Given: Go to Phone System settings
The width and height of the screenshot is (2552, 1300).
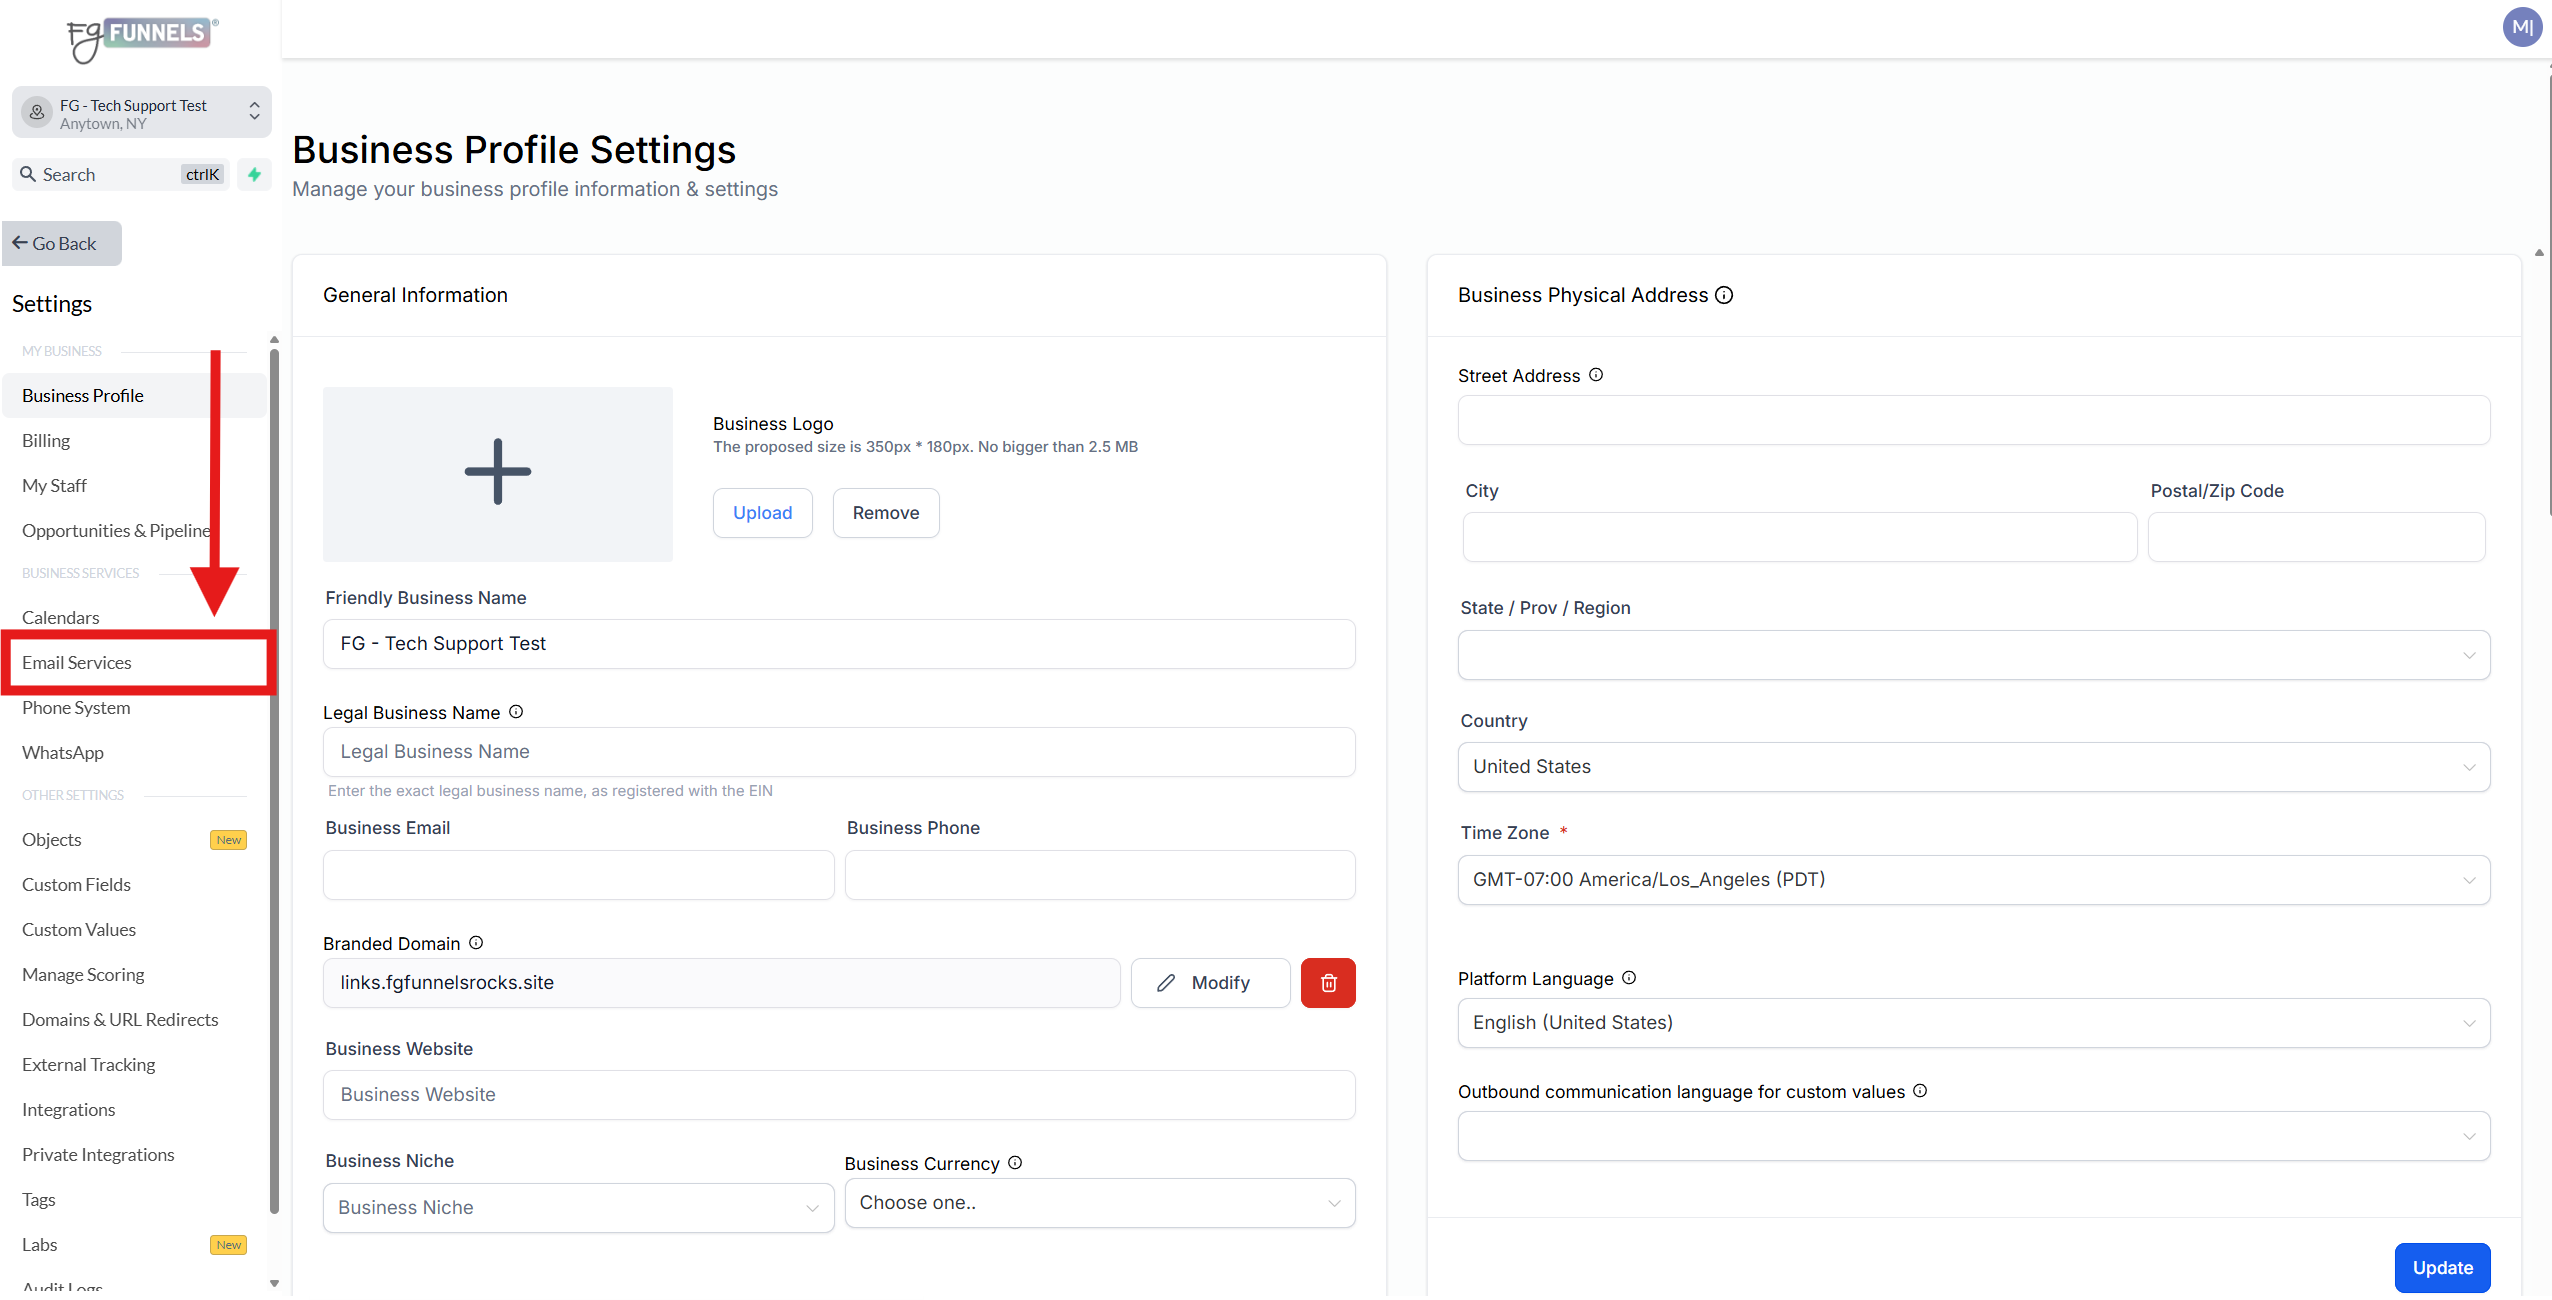Looking at the screenshot, I should click(76, 707).
